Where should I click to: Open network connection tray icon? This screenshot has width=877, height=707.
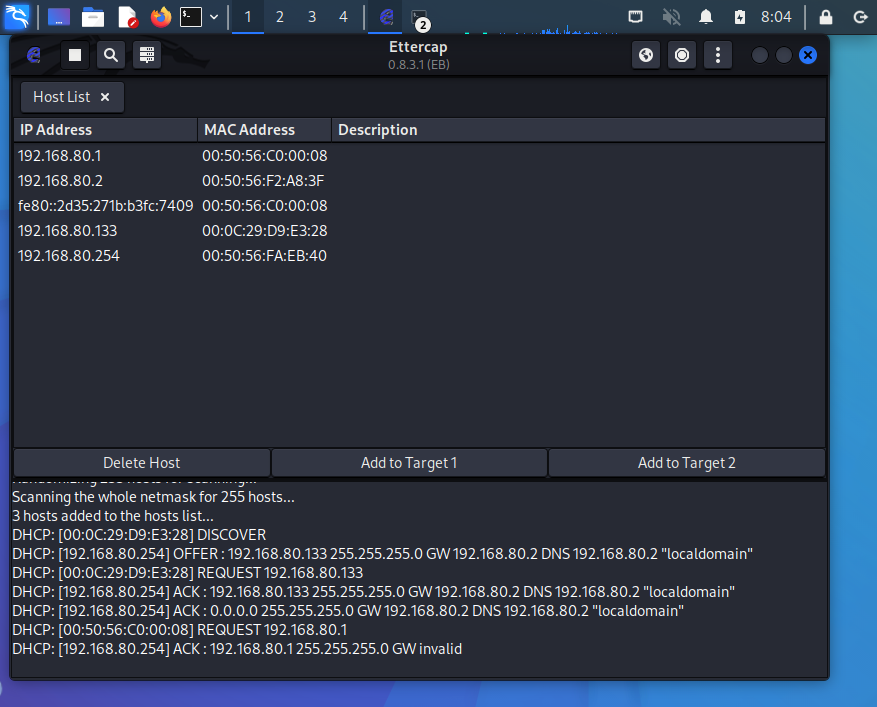(635, 17)
